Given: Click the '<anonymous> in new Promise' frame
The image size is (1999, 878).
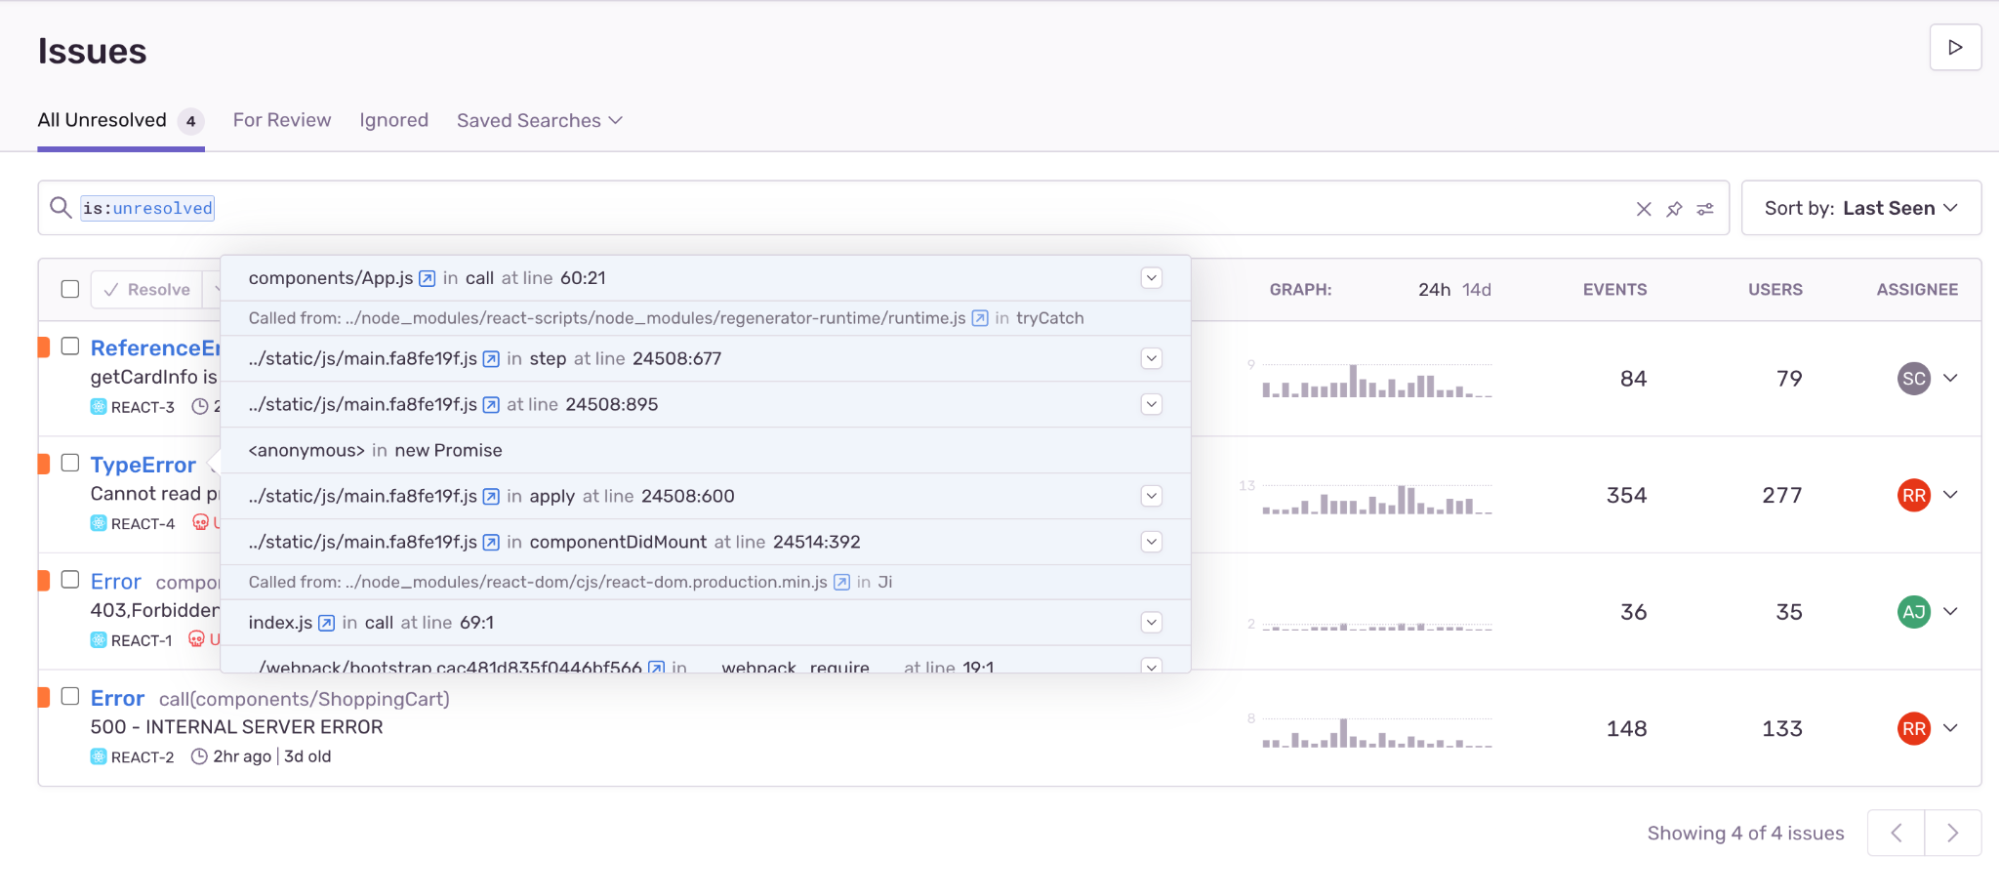Looking at the screenshot, I should pyautogui.click(x=705, y=451).
